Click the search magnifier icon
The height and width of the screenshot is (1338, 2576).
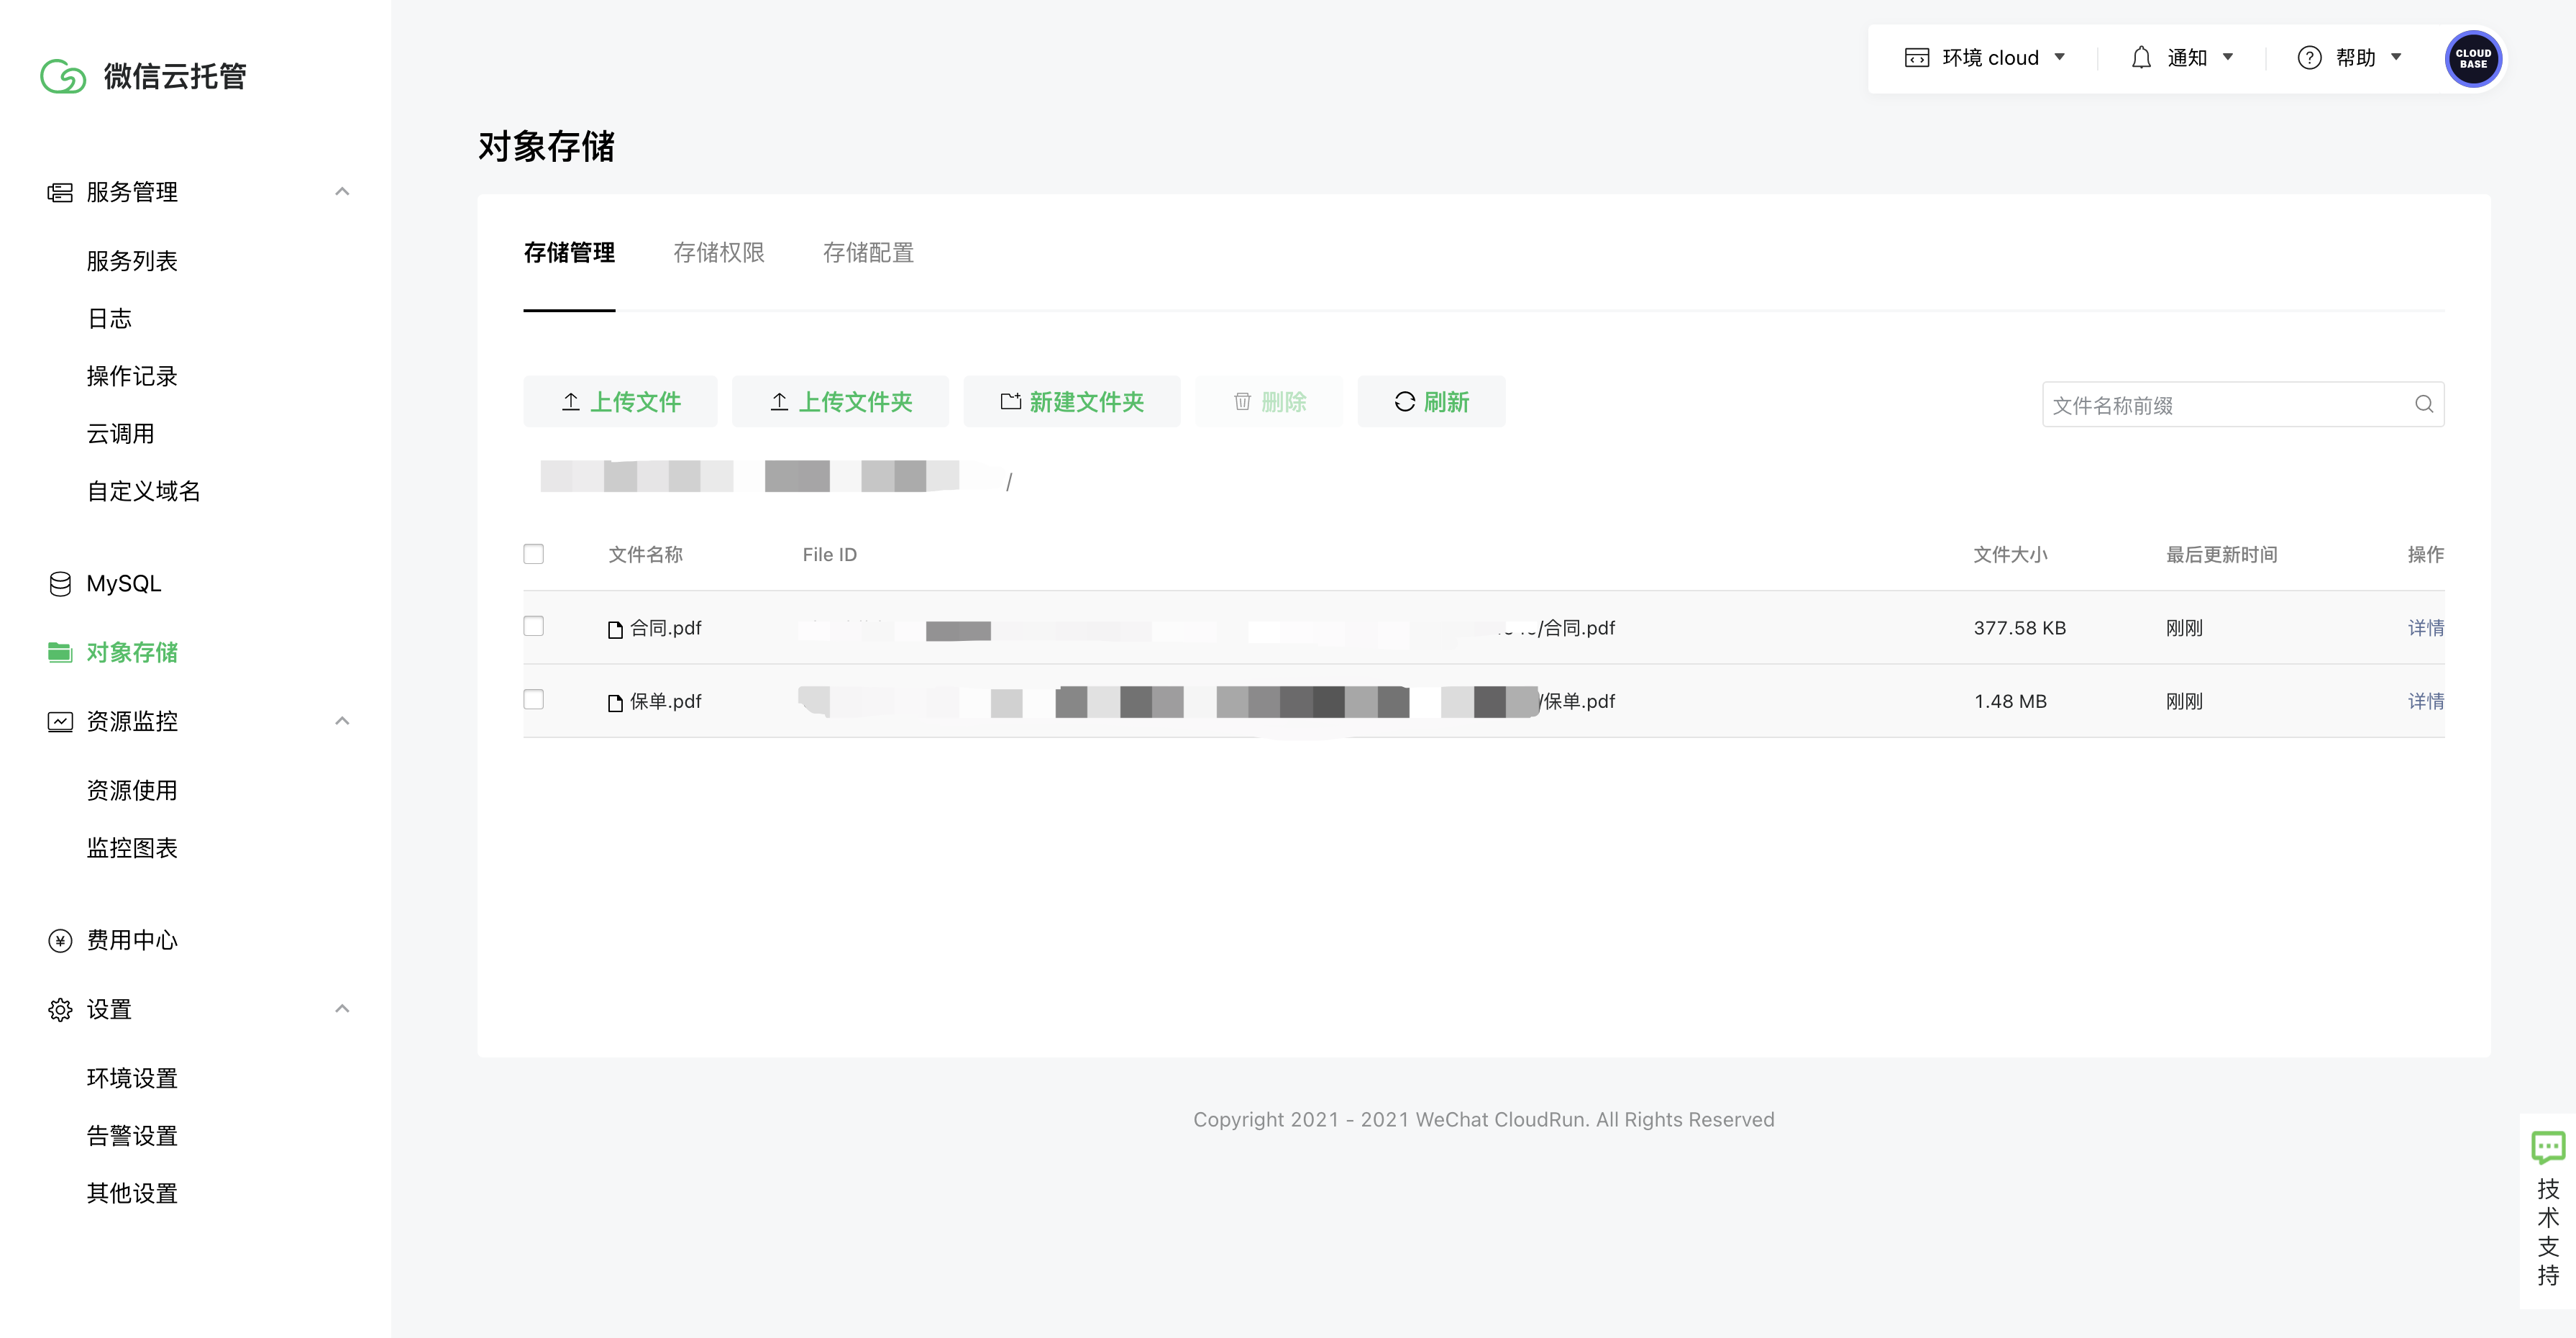tap(2423, 404)
